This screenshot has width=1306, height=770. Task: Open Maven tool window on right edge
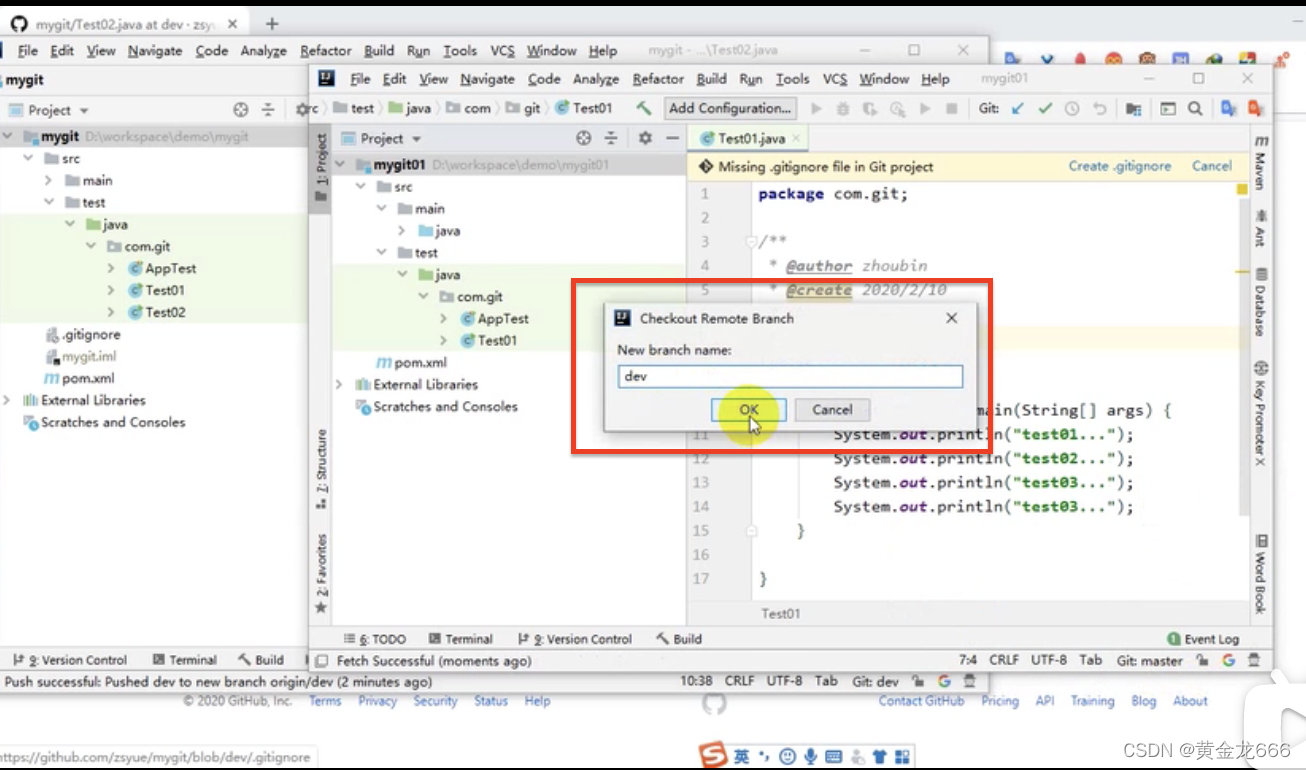point(1261,164)
